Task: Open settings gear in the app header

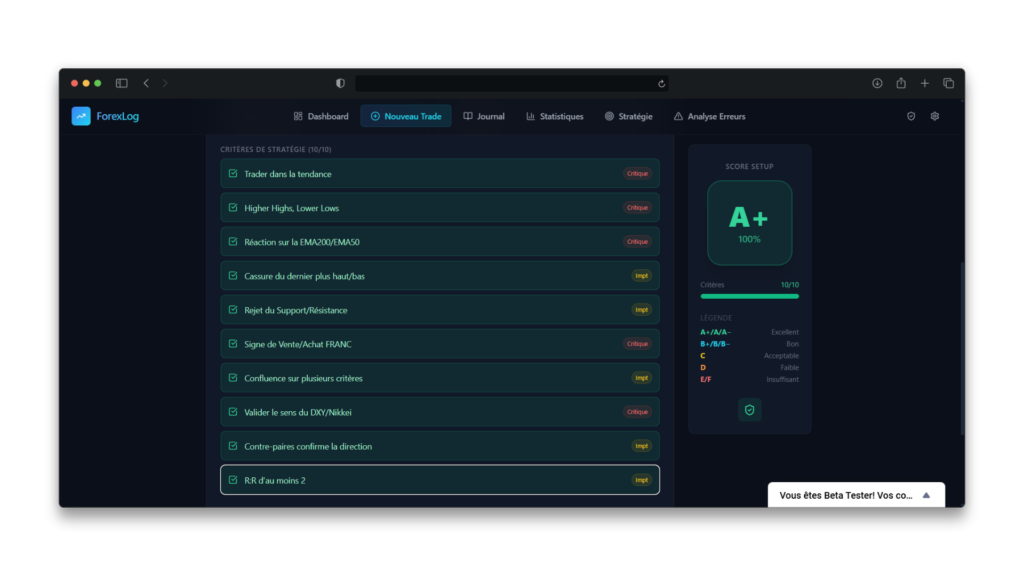Action: pyautogui.click(x=935, y=116)
